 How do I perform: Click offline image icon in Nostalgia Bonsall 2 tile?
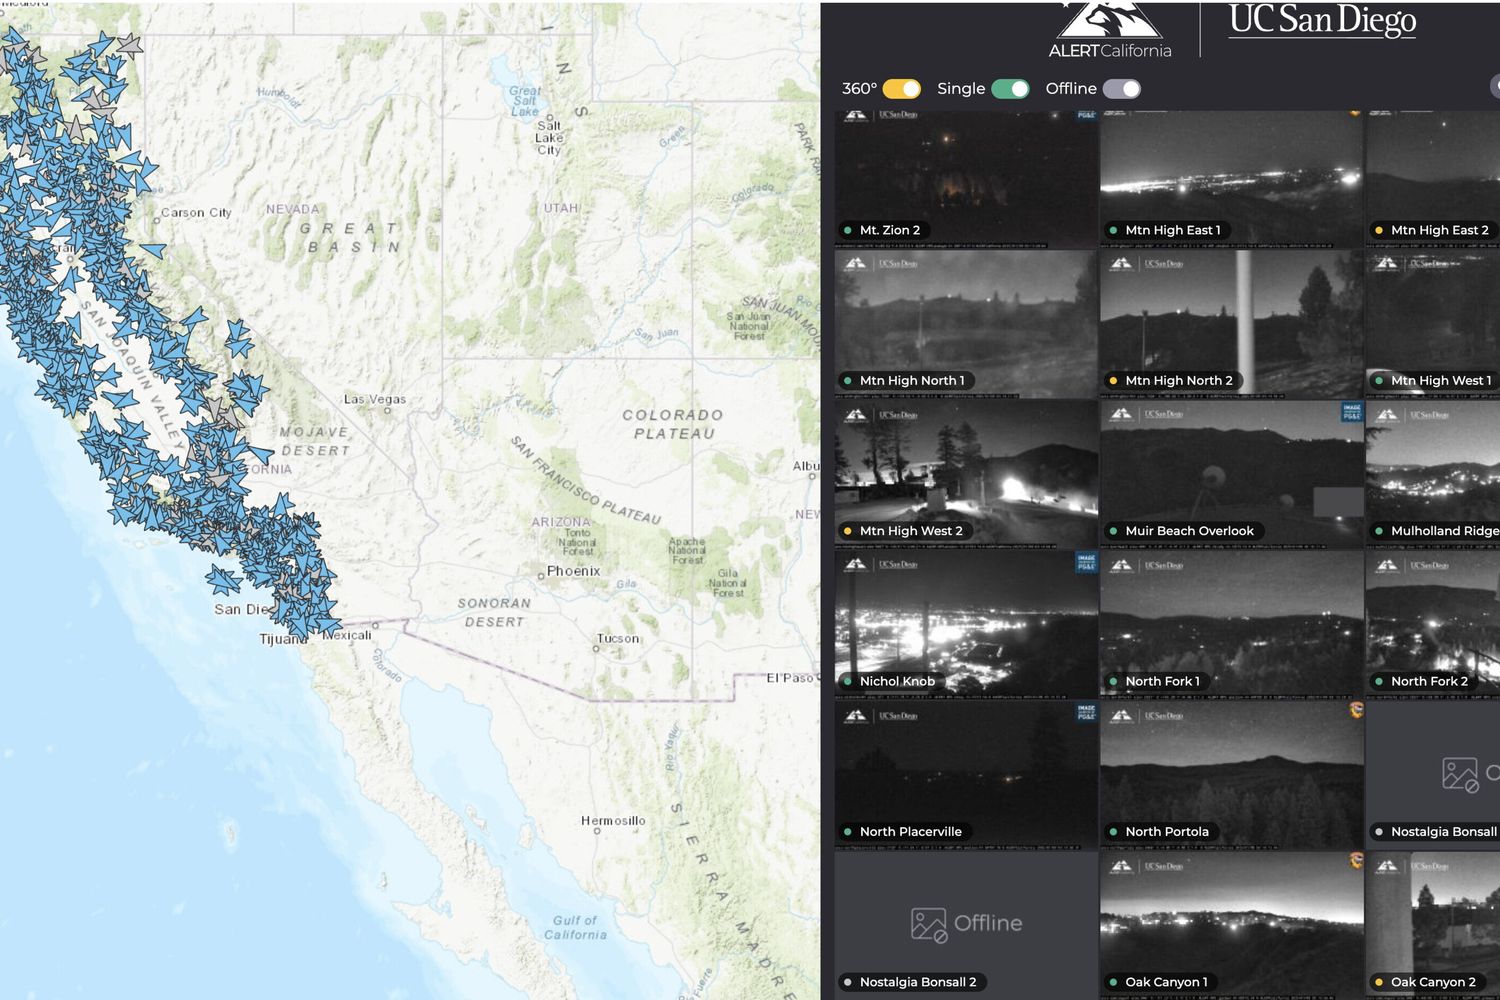[928, 924]
